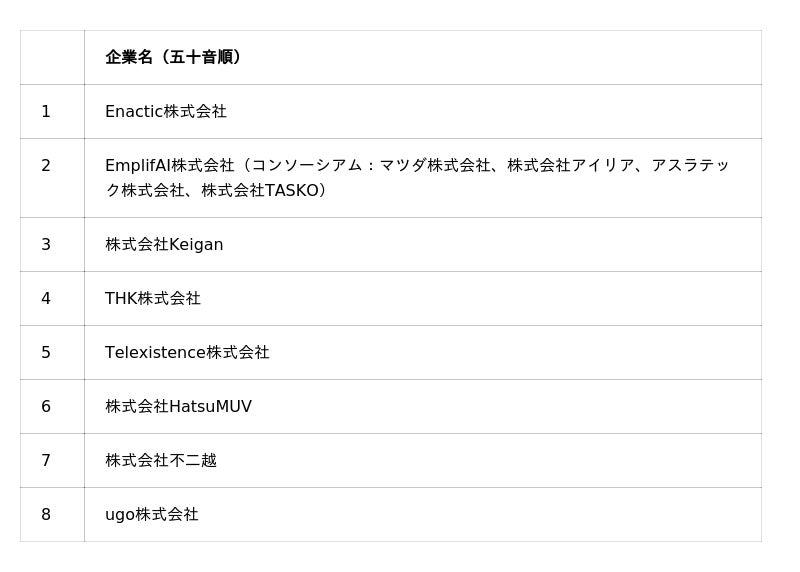Screen dimensions: 800x572
Task: Select the row number 7 cell
Action: tap(46, 460)
